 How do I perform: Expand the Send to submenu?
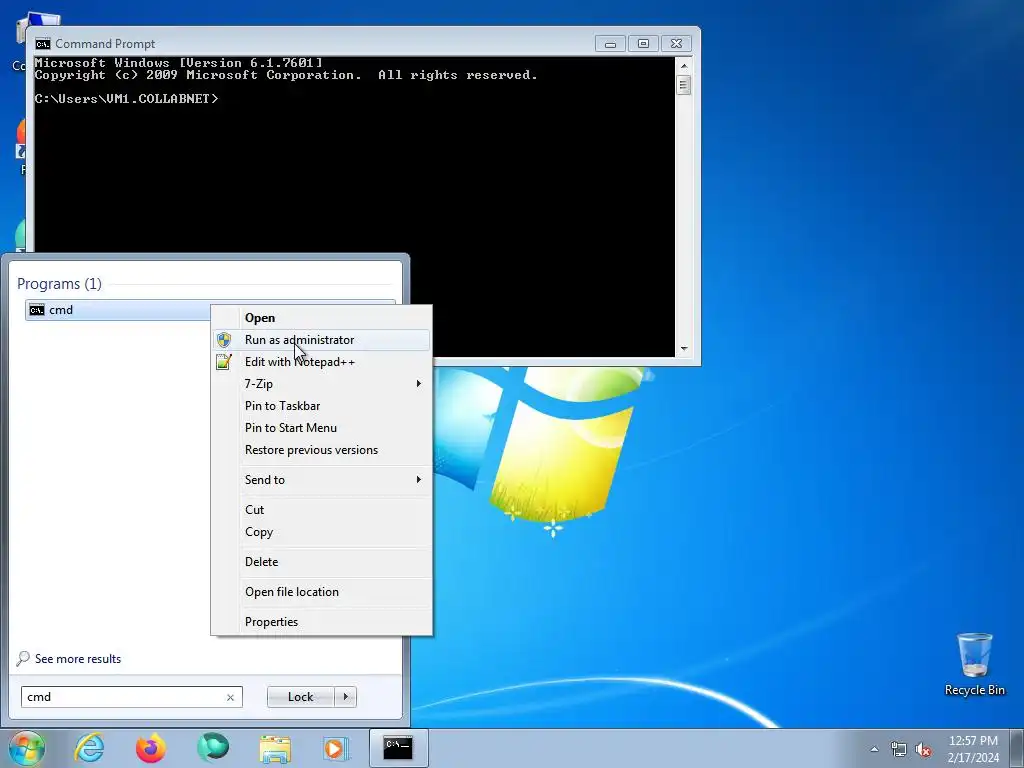[x=321, y=479]
